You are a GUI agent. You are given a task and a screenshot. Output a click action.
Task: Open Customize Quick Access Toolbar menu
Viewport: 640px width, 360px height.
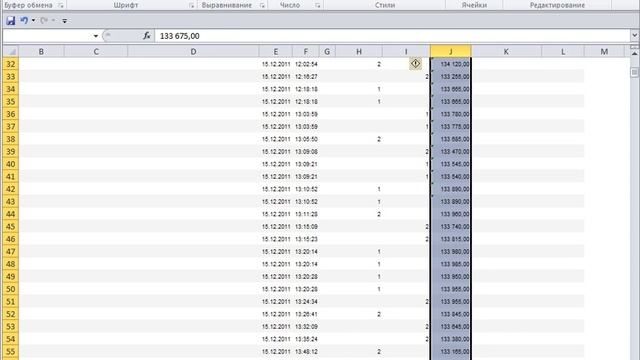click(64, 20)
